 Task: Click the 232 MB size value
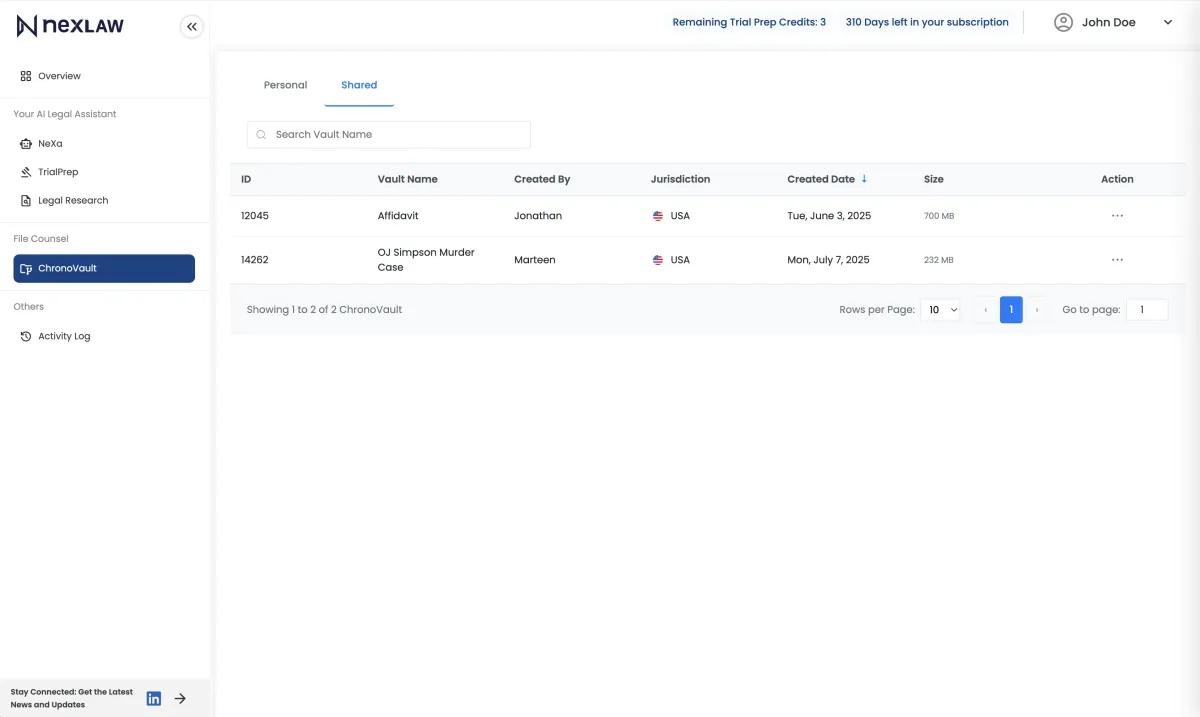(x=939, y=260)
